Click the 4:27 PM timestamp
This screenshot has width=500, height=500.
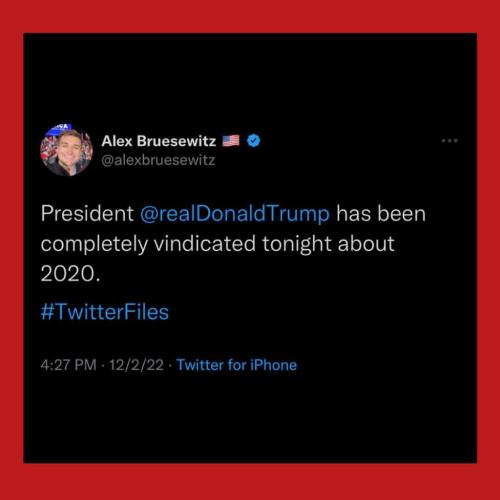tap(68, 365)
